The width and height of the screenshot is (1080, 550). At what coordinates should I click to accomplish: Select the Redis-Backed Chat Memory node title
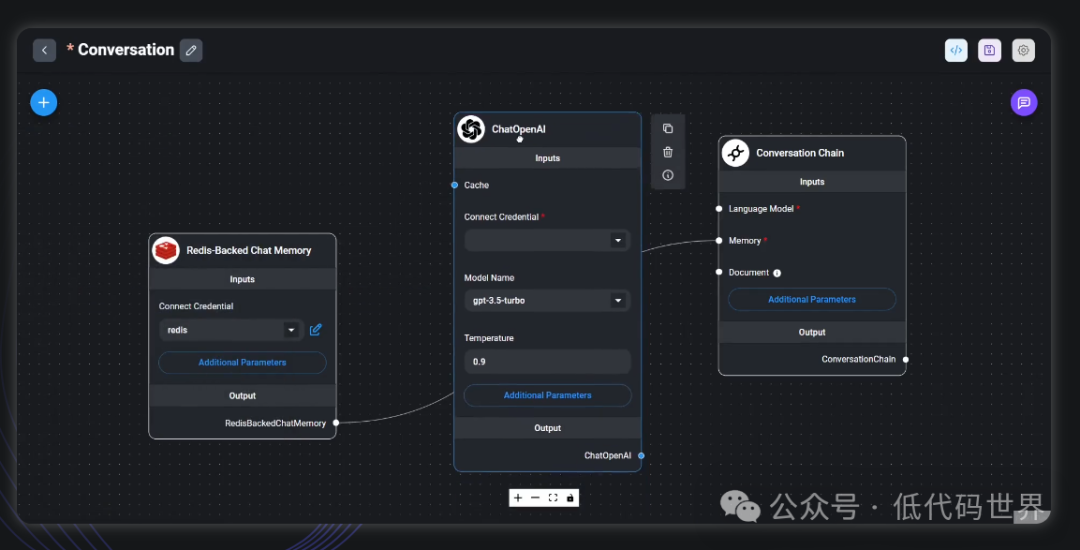(249, 251)
